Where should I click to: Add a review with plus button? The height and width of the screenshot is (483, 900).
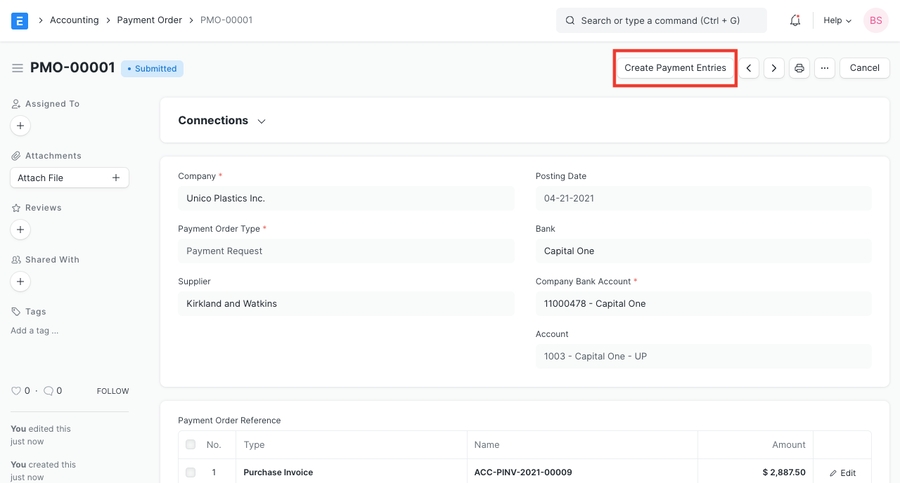click(20, 230)
